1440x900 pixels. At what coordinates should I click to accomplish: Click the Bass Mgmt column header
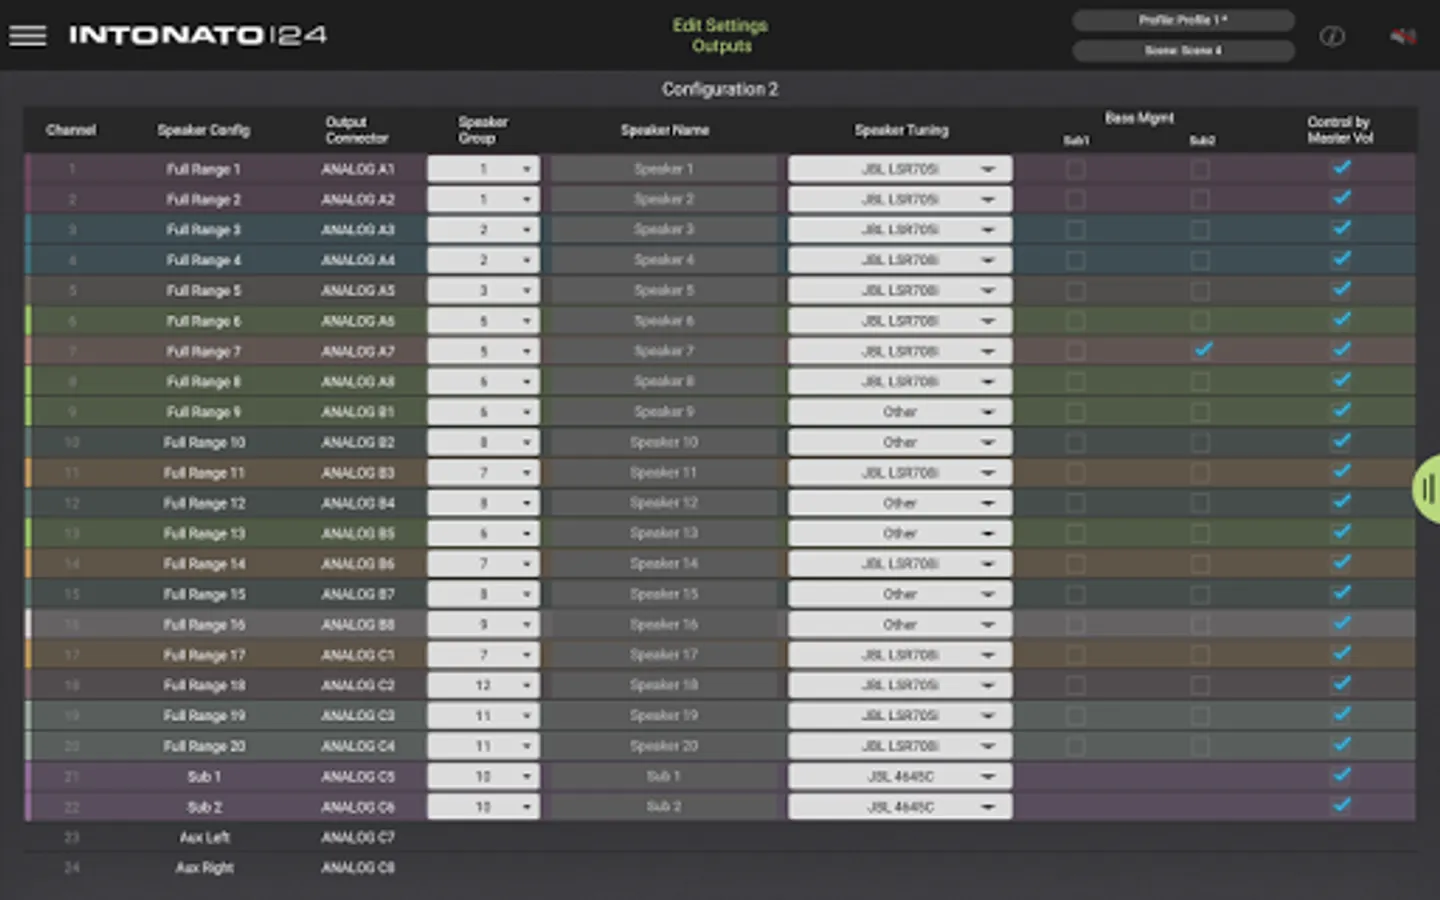(x=1139, y=118)
